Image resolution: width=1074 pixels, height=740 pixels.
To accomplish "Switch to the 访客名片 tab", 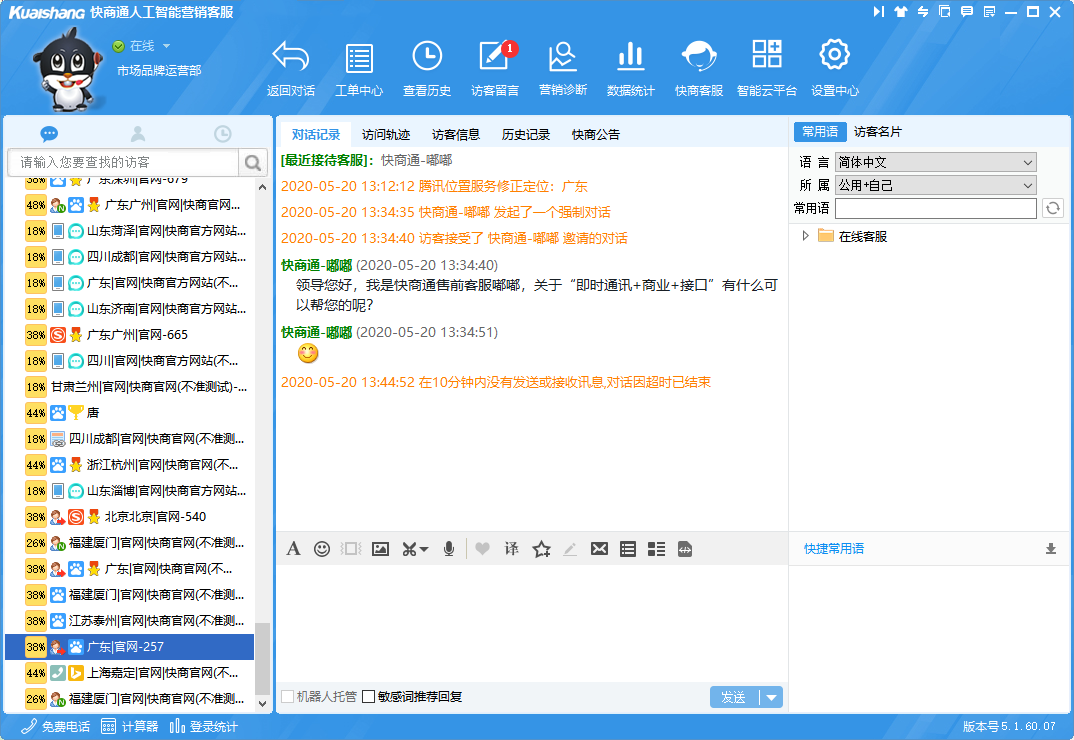I will 877,132.
